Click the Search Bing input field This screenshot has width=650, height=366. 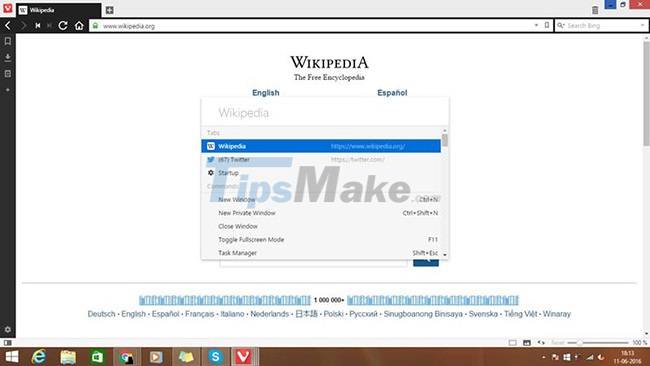pyautogui.click(x=602, y=26)
